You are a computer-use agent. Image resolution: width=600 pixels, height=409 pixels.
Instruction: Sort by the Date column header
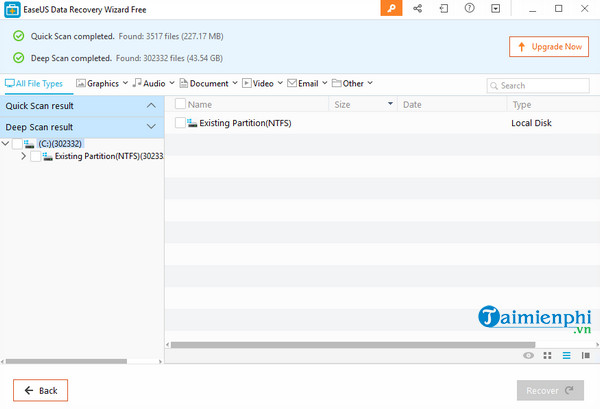click(412, 104)
